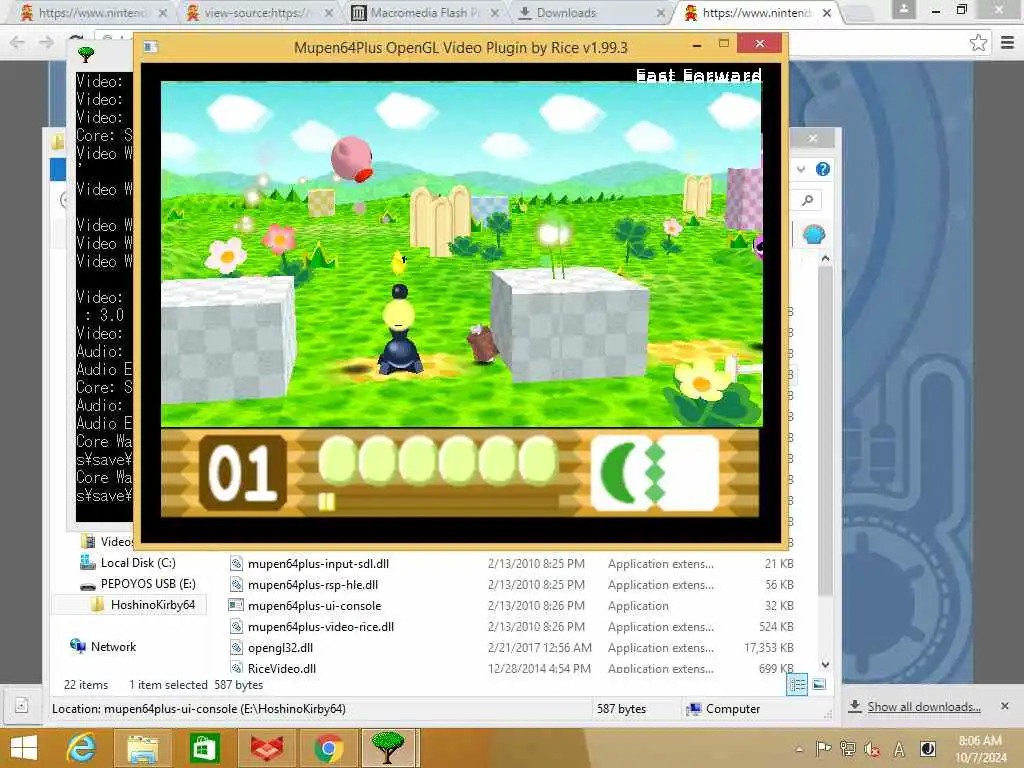Maximize the Mupen64Plus video window
The width and height of the screenshot is (1024, 768).
(x=724, y=44)
